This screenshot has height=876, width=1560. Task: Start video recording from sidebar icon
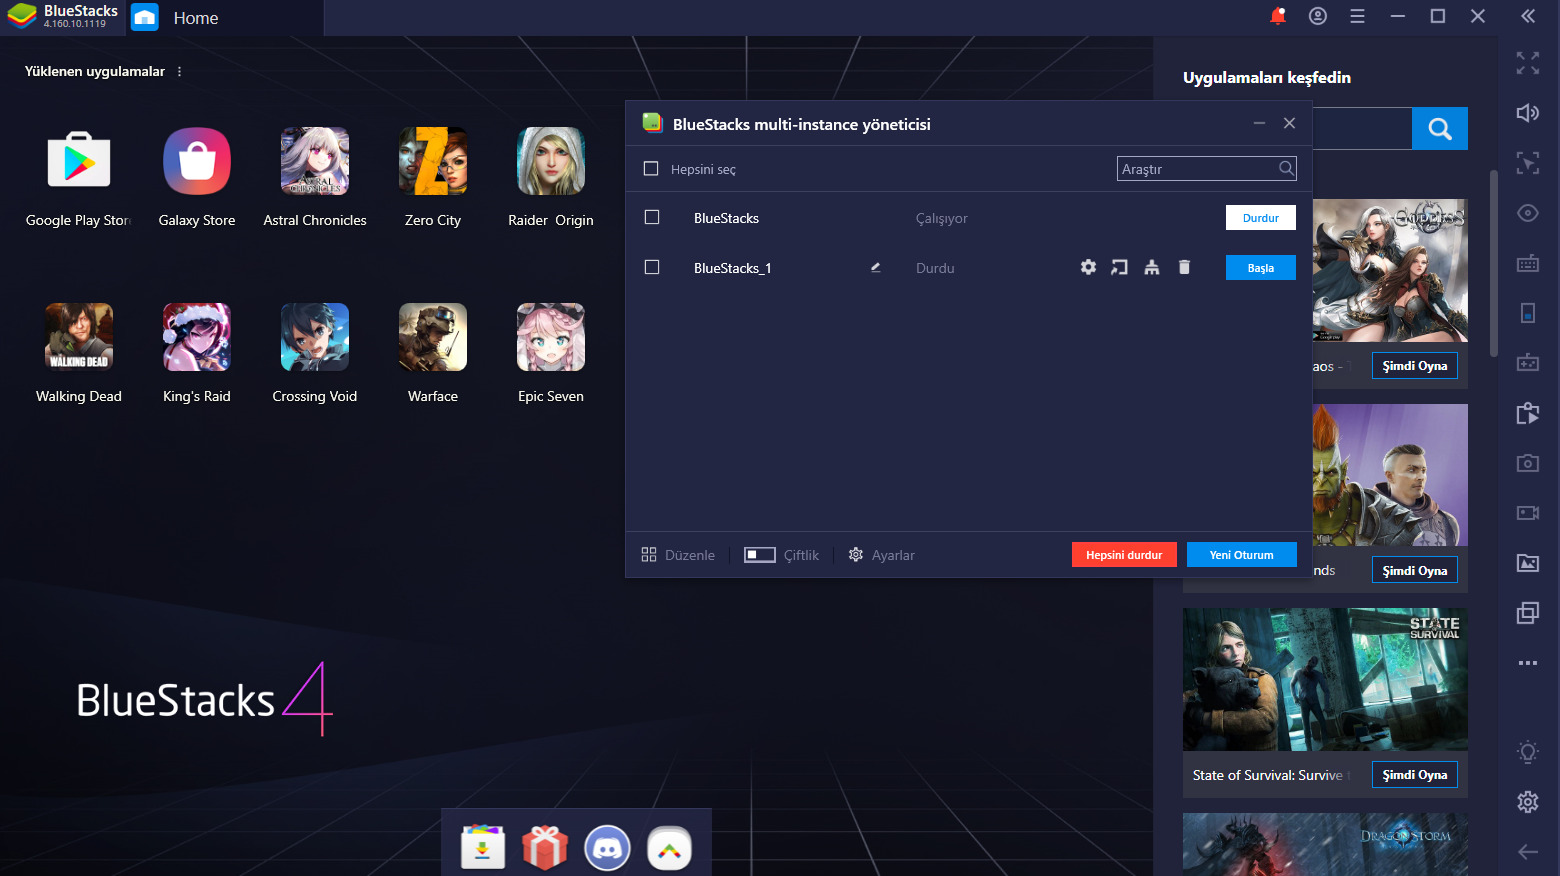tap(1528, 513)
